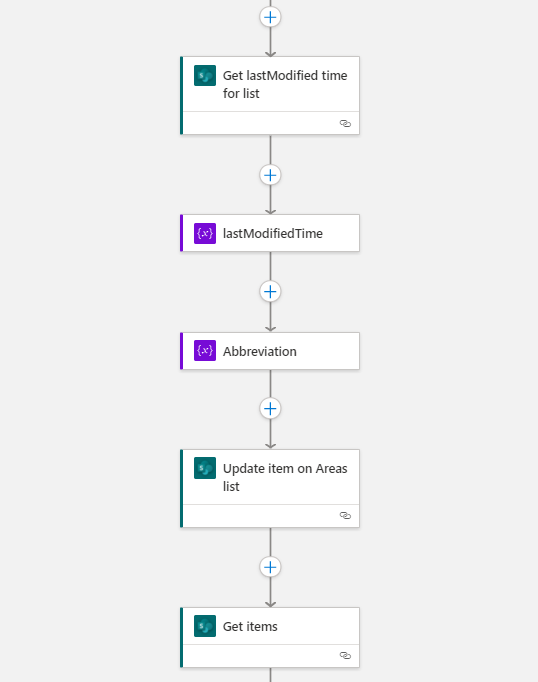This screenshot has height=682, width=538.
Task: Insert action between lastModifiedTime and Abbreviation
Action: coord(270,291)
